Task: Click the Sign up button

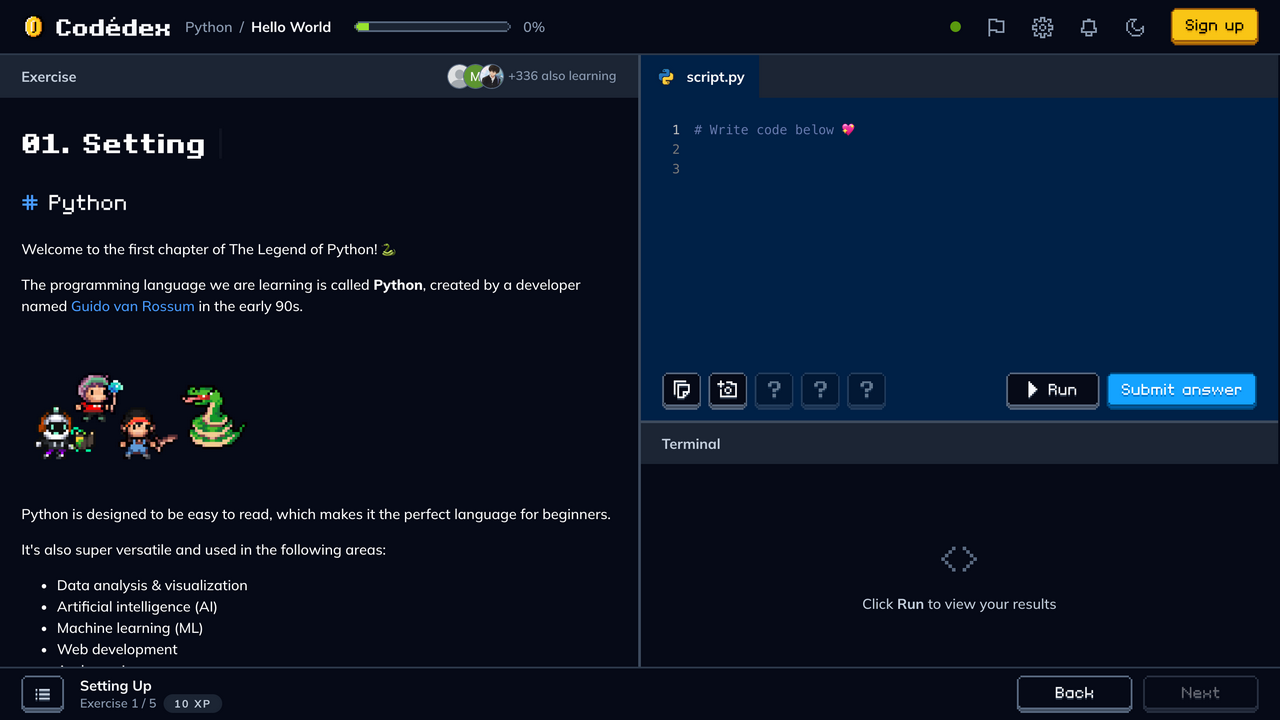Action: click(1214, 26)
